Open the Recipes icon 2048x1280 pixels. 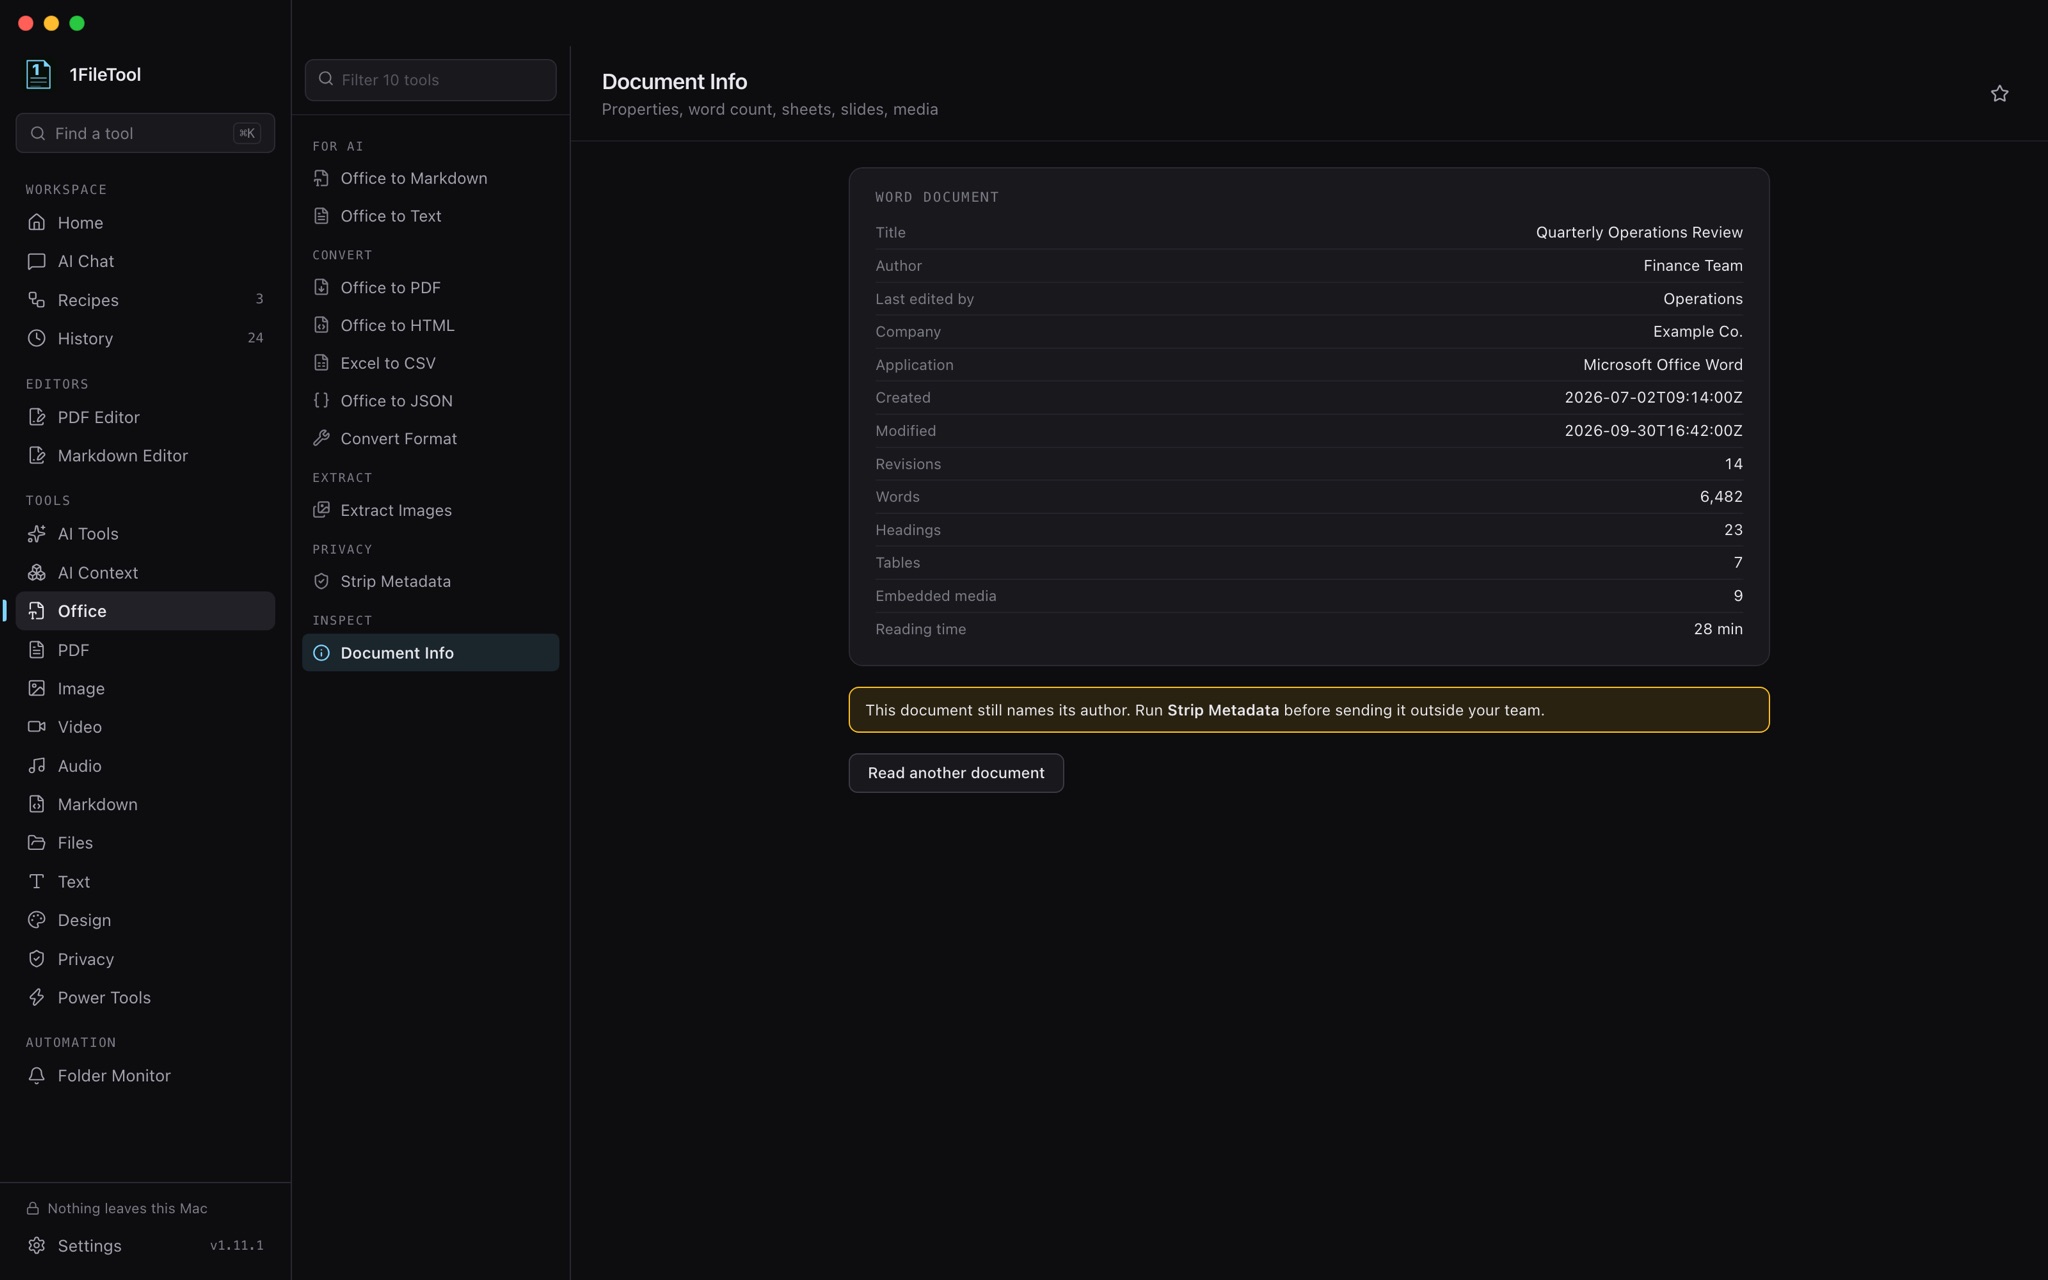(x=37, y=300)
